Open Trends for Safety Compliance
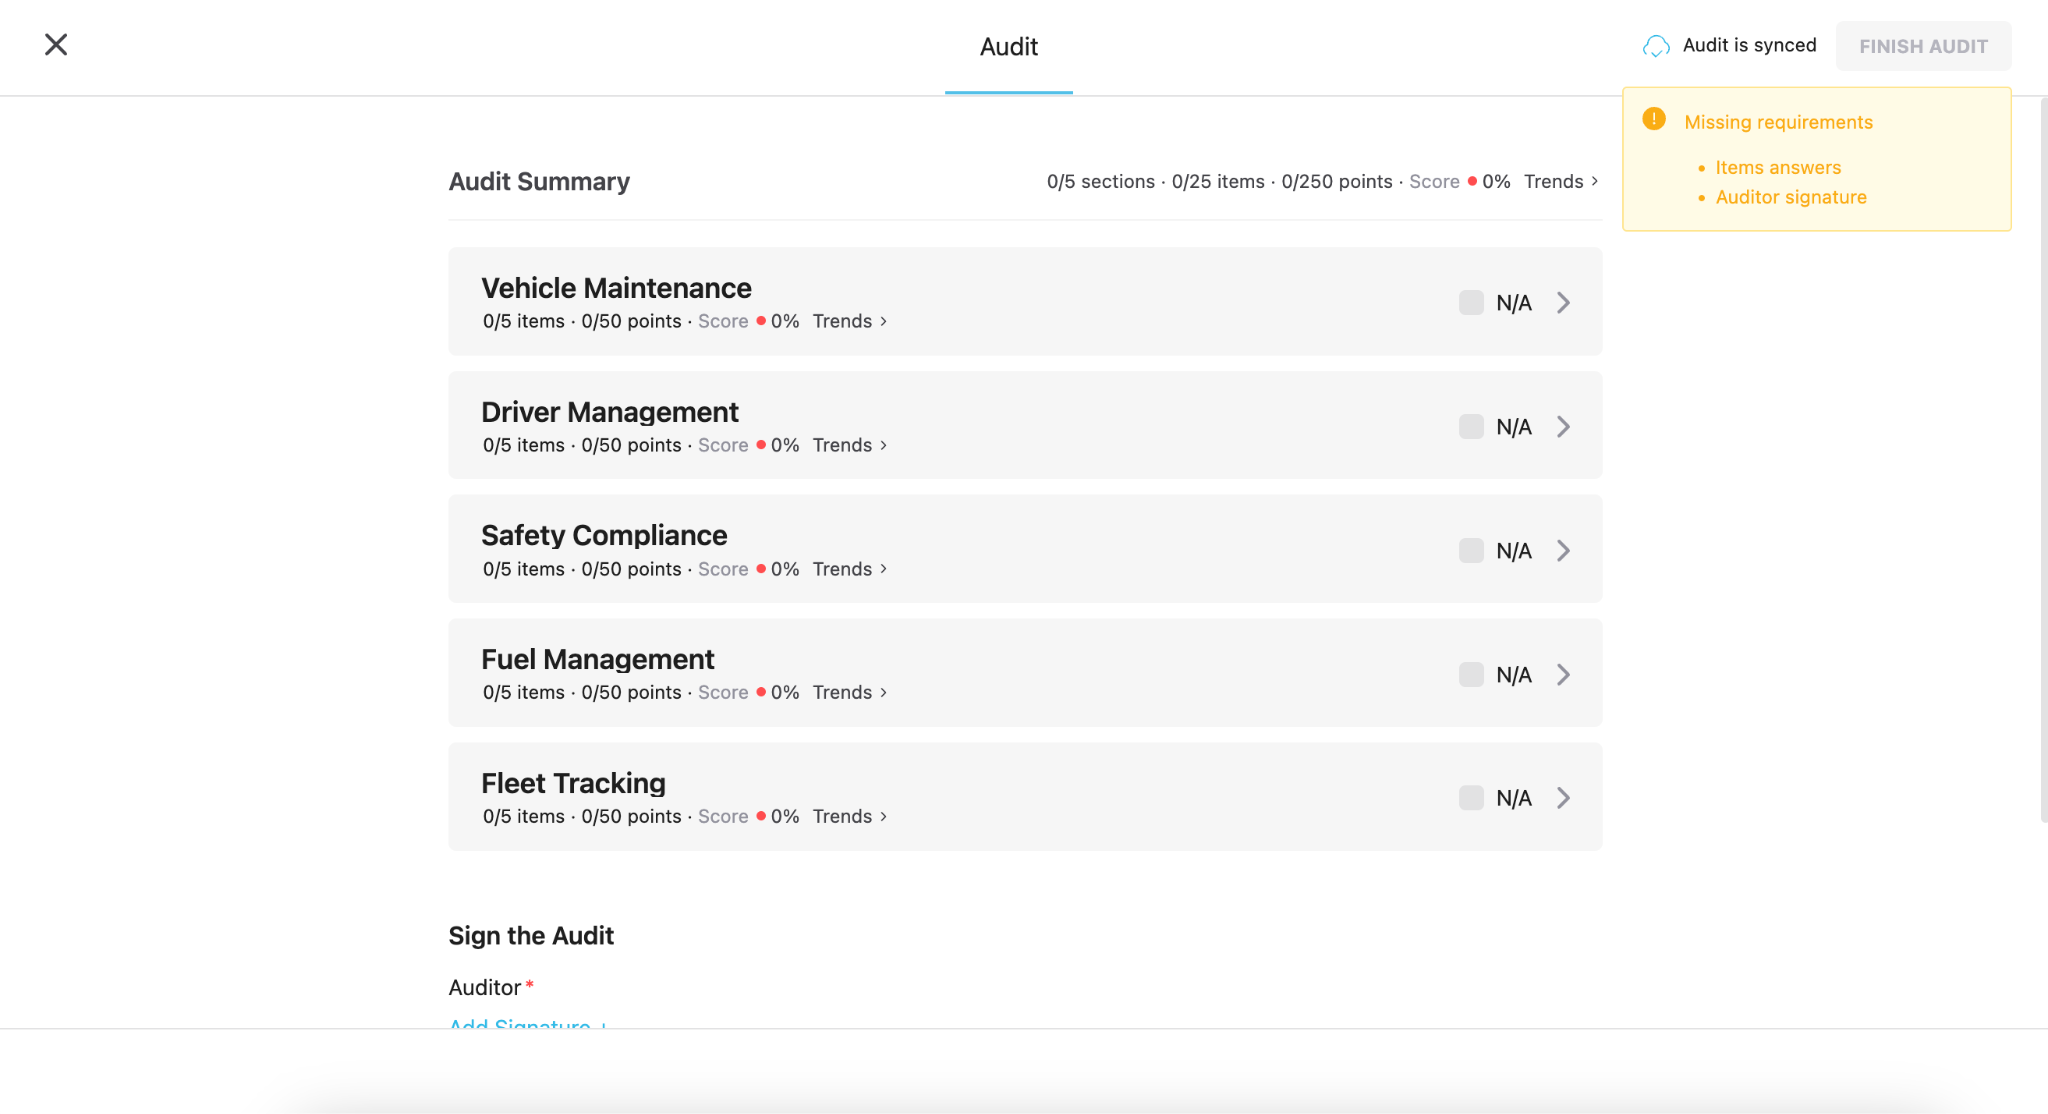This screenshot has width=2048, height=1114. [849, 569]
